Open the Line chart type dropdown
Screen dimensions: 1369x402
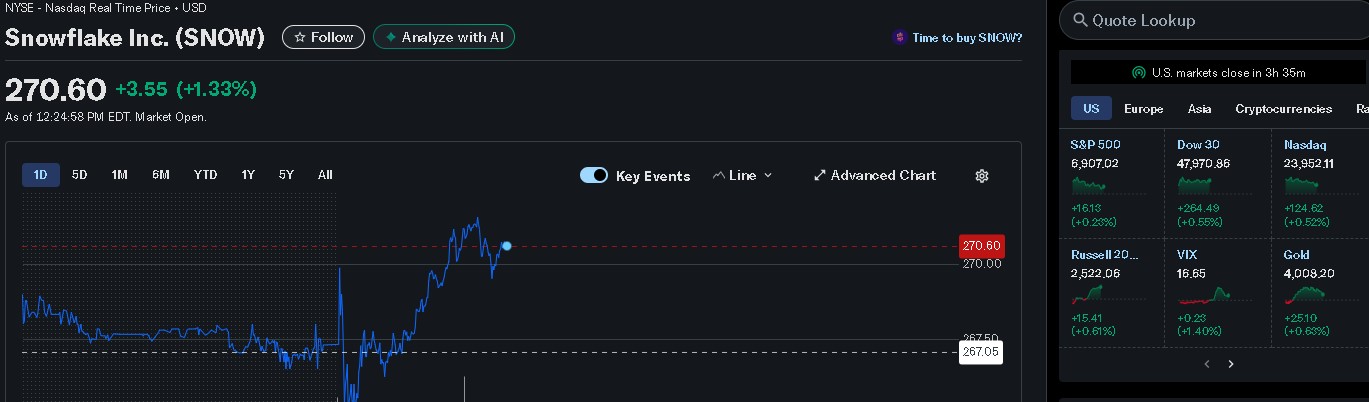point(742,176)
